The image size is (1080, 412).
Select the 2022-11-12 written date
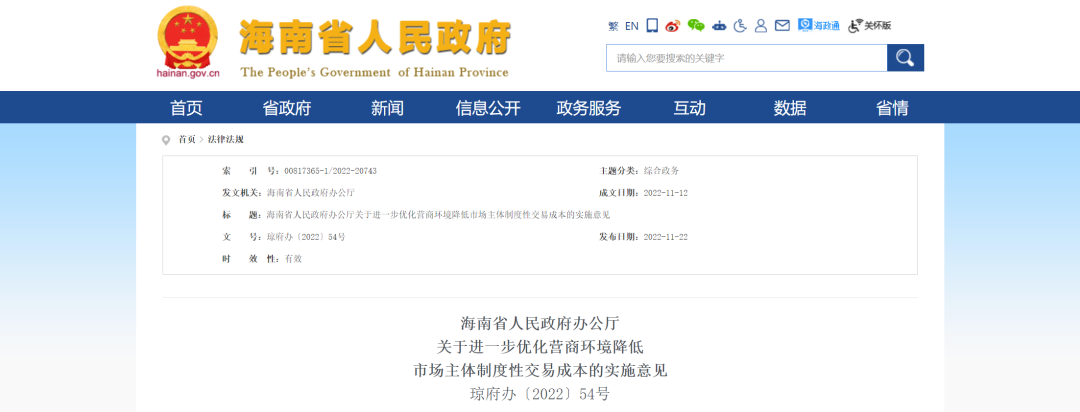coord(665,193)
